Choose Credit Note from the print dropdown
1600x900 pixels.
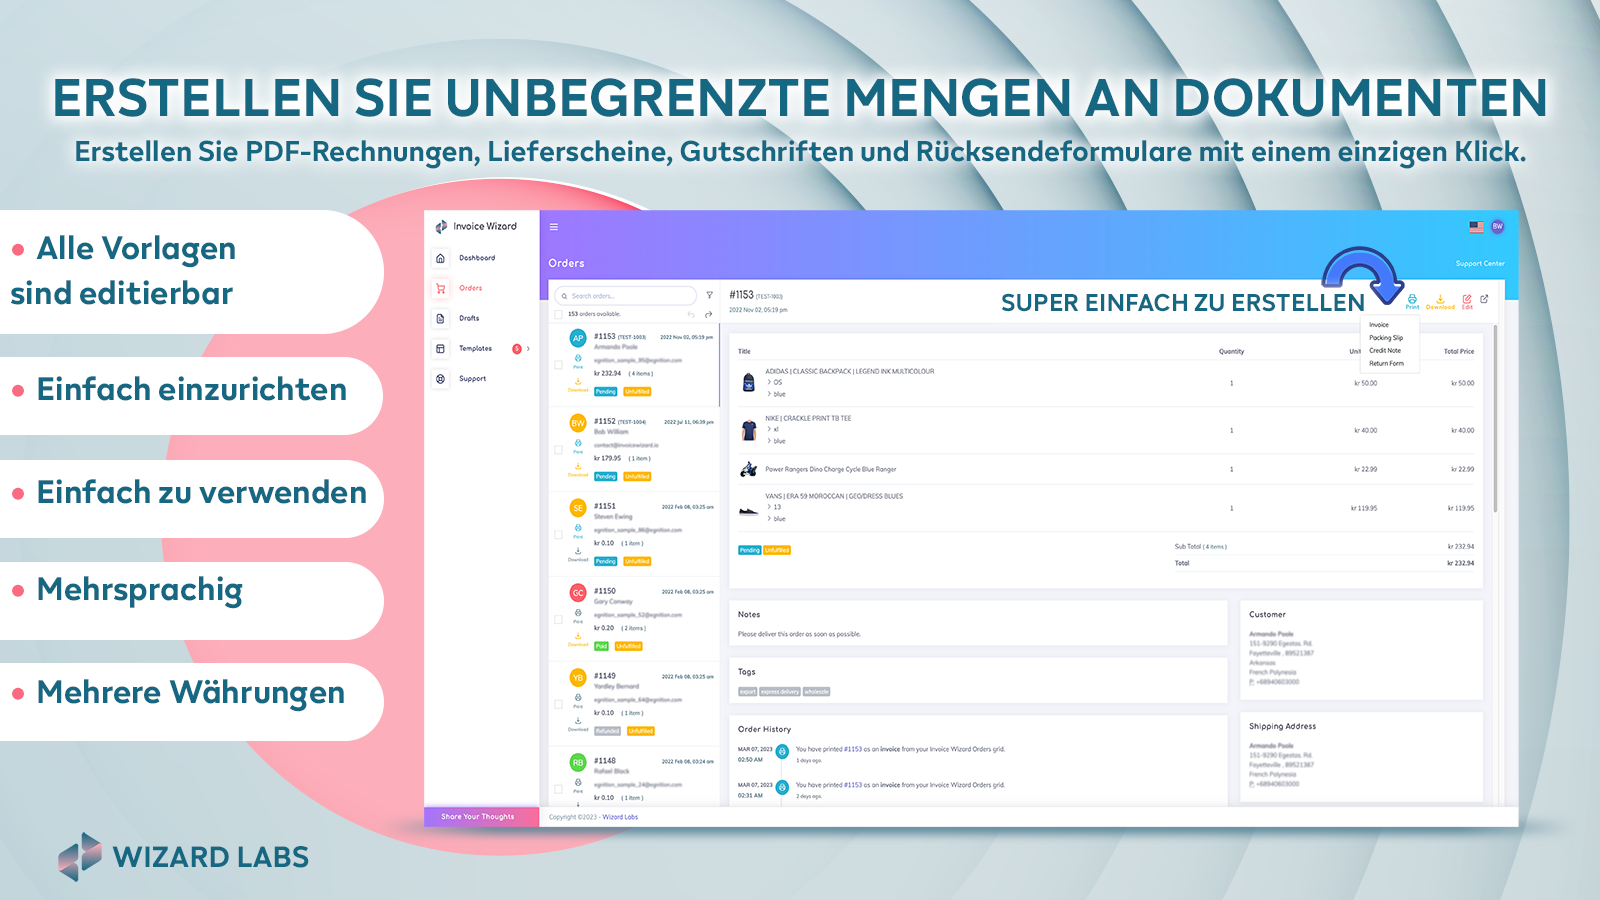[1385, 351]
